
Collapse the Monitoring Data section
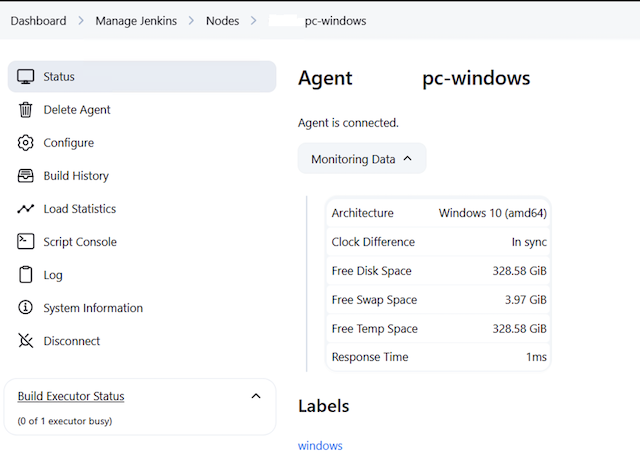click(x=361, y=159)
